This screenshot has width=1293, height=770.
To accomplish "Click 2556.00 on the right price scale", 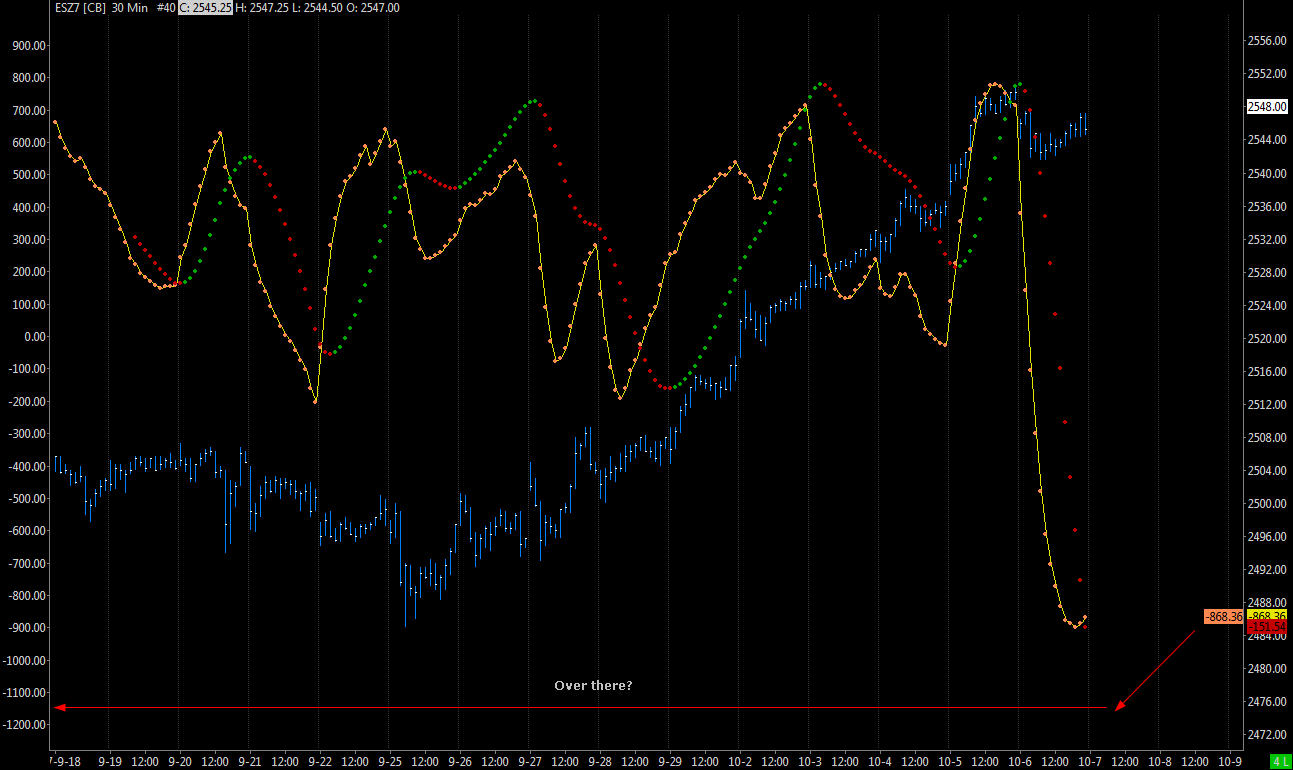I will click(1265, 41).
